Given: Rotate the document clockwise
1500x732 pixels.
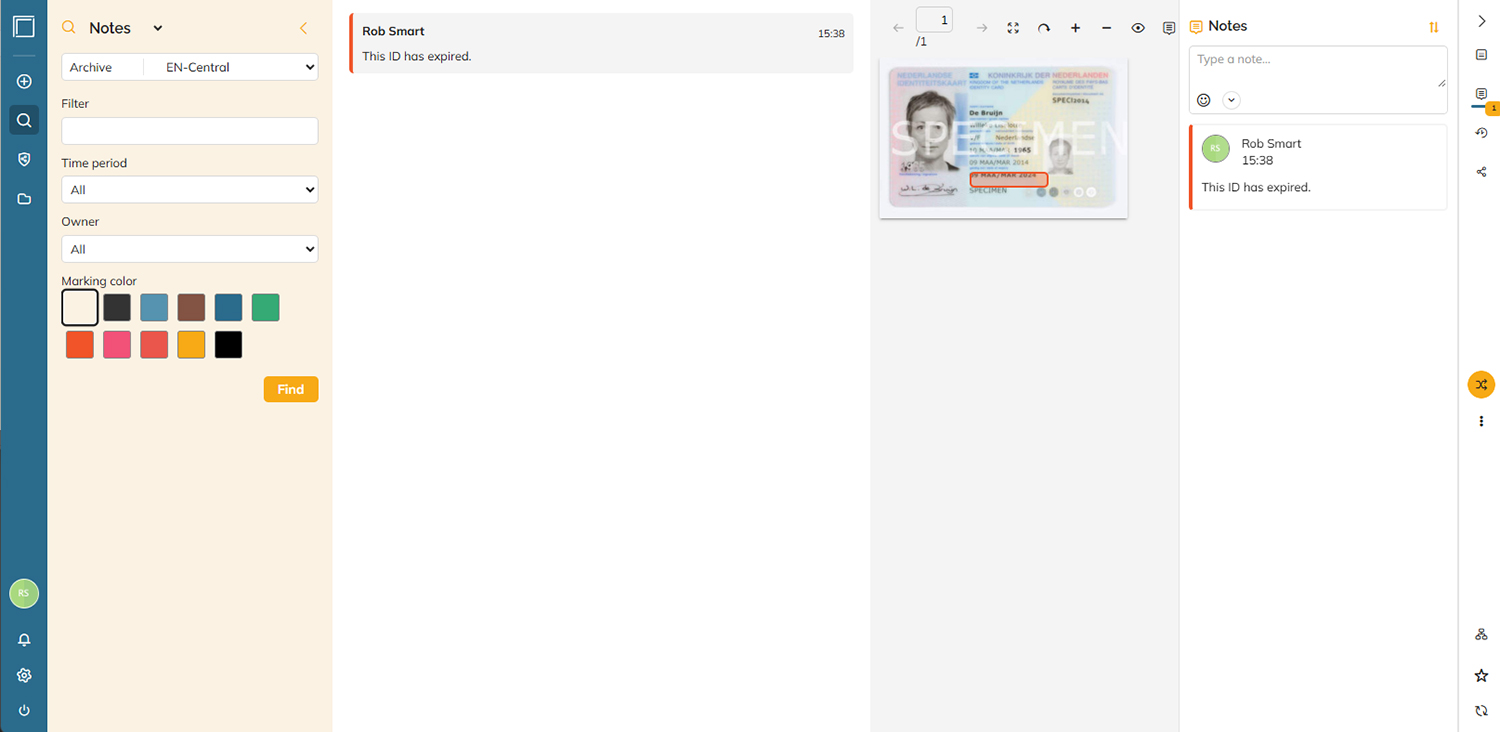Looking at the screenshot, I should [1044, 28].
